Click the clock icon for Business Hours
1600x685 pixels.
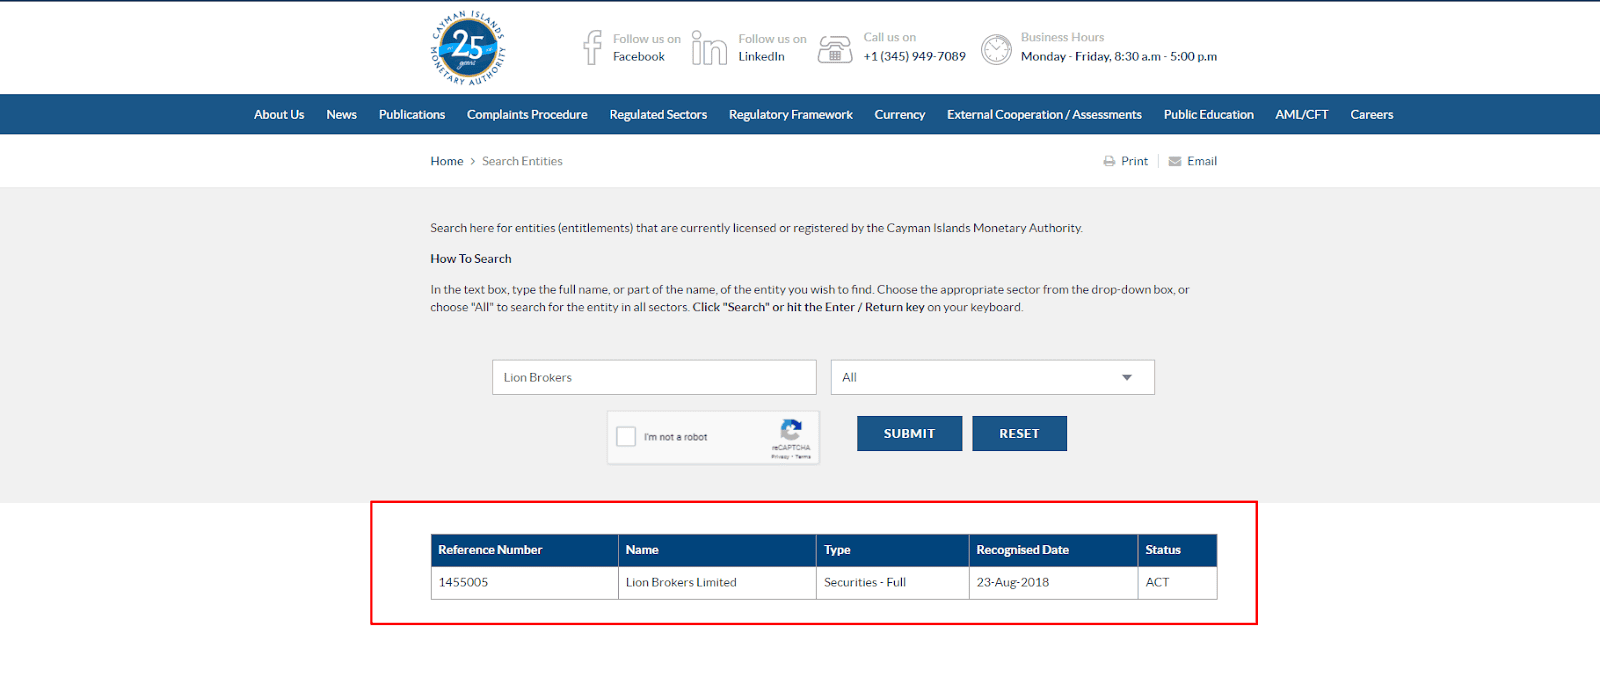[x=996, y=48]
